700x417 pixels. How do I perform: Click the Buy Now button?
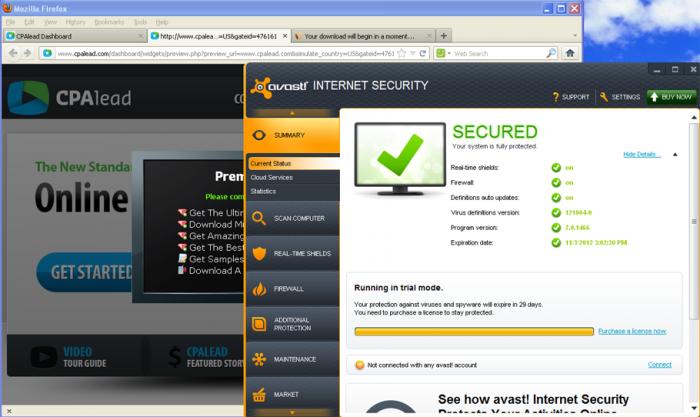[671, 96]
